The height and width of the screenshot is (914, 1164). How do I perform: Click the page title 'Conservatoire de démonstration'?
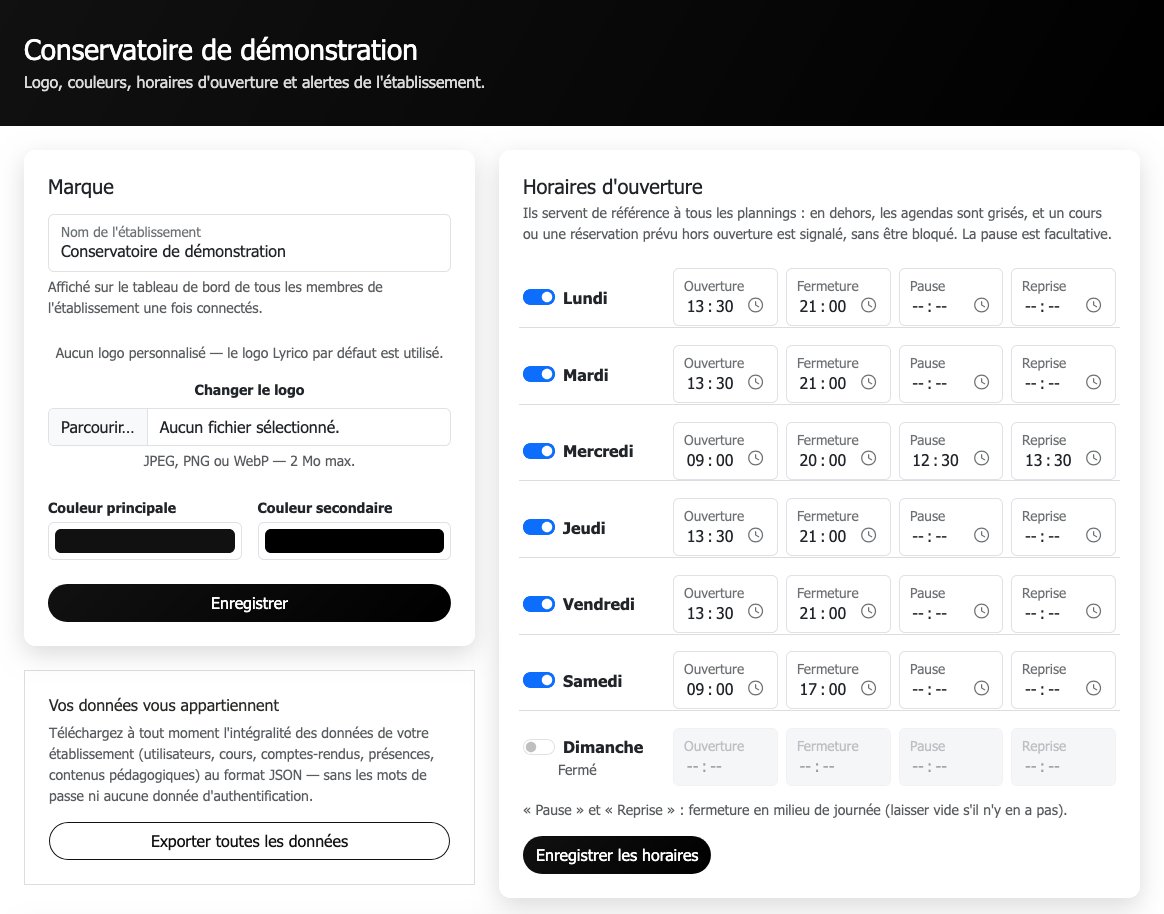[x=220, y=50]
